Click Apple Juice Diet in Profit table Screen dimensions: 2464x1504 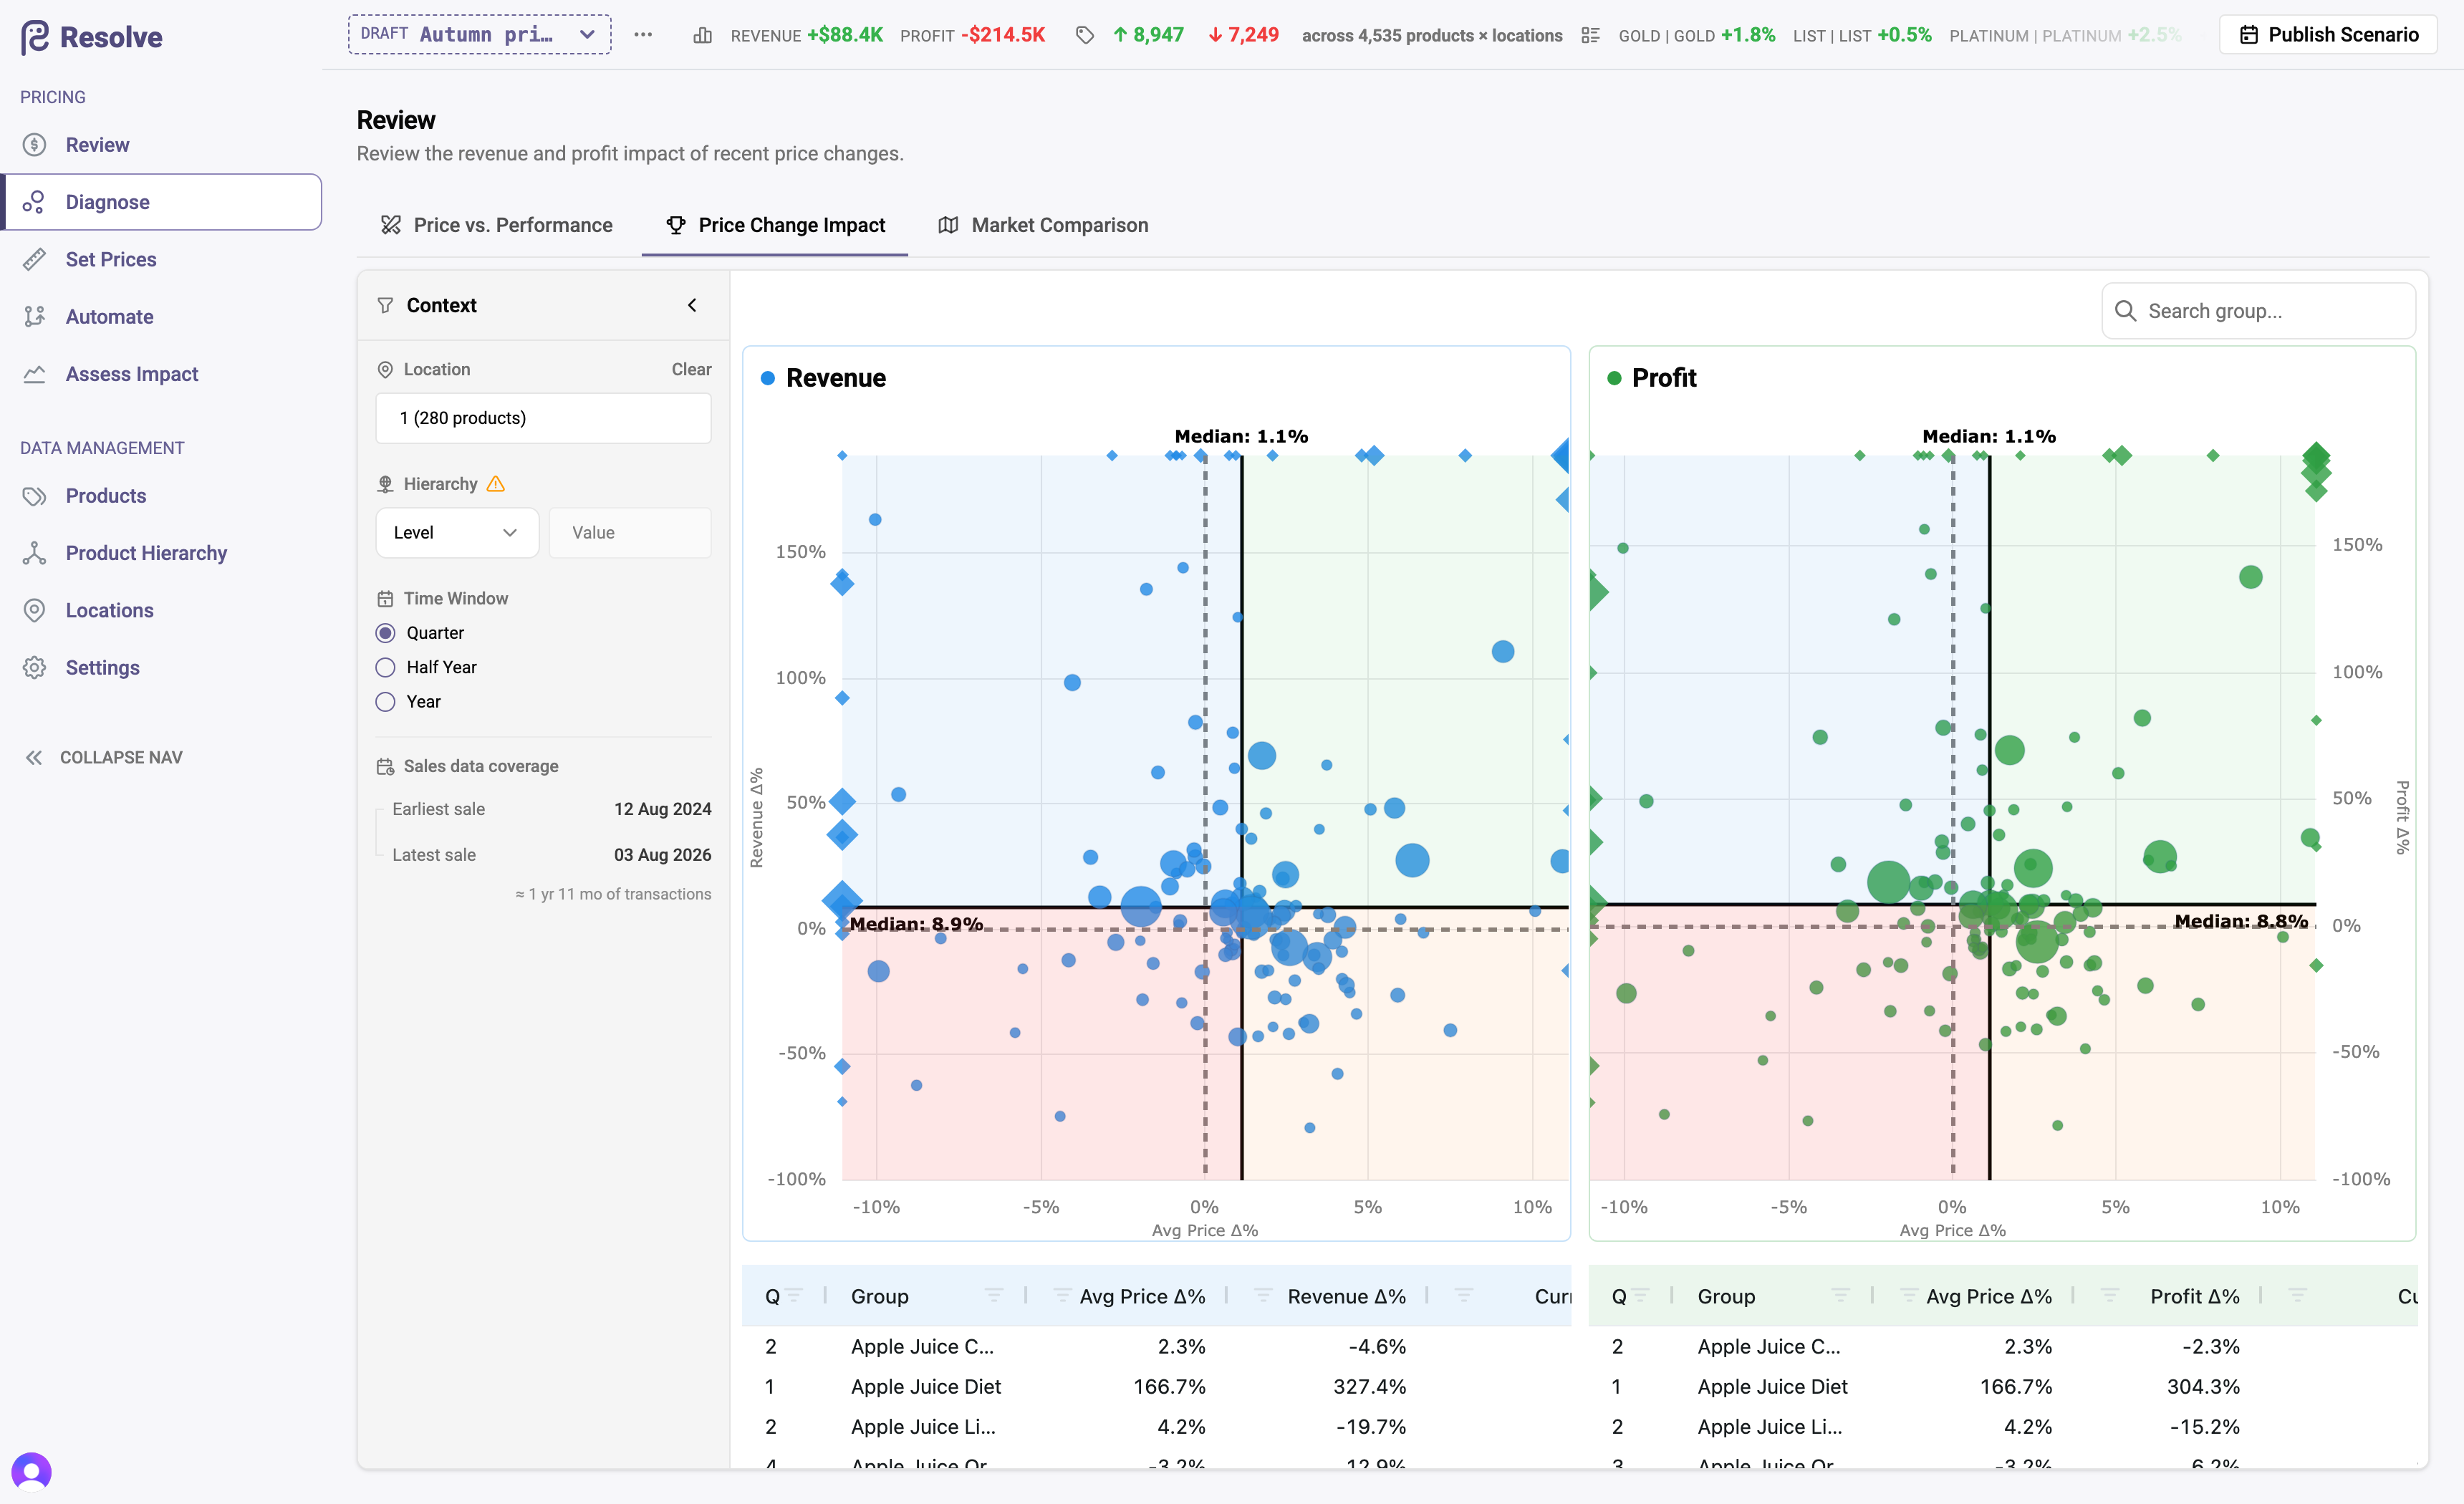coord(1772,1387)
